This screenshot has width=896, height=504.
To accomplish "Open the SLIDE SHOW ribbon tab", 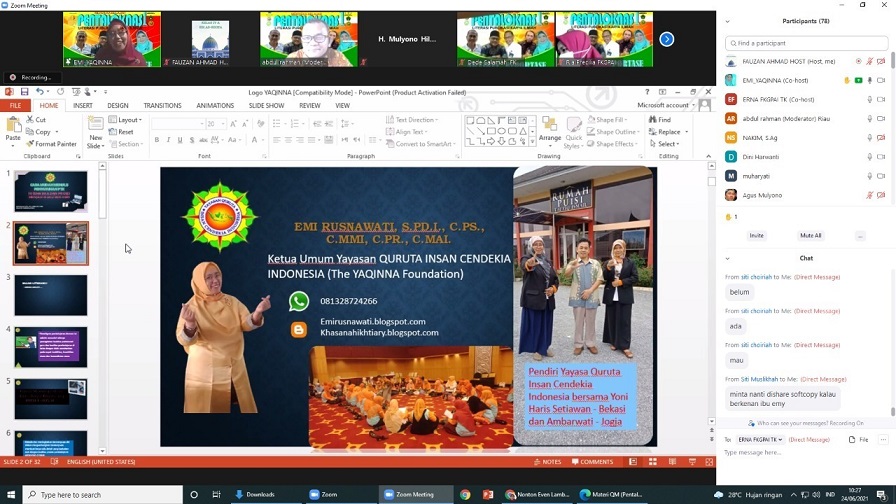I will pos(266,105).
